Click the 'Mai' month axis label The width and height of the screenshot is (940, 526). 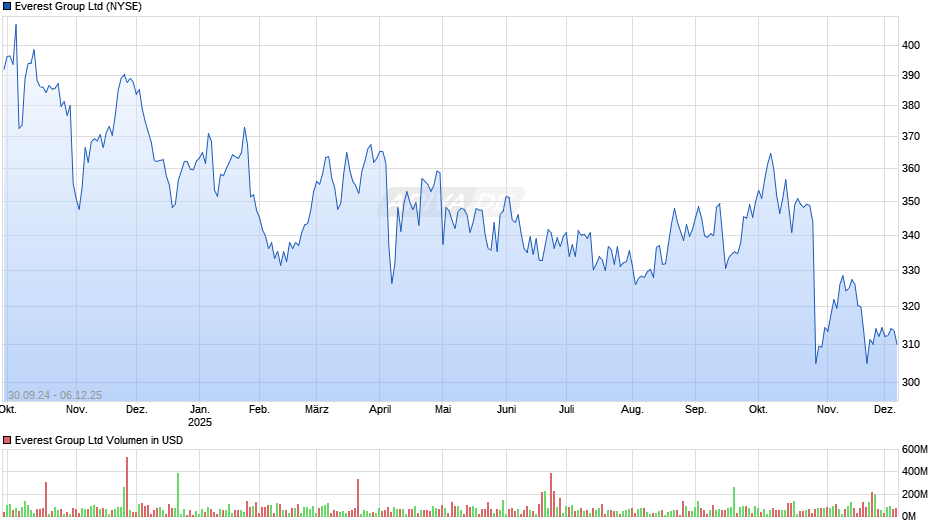[x=443, y=410]
